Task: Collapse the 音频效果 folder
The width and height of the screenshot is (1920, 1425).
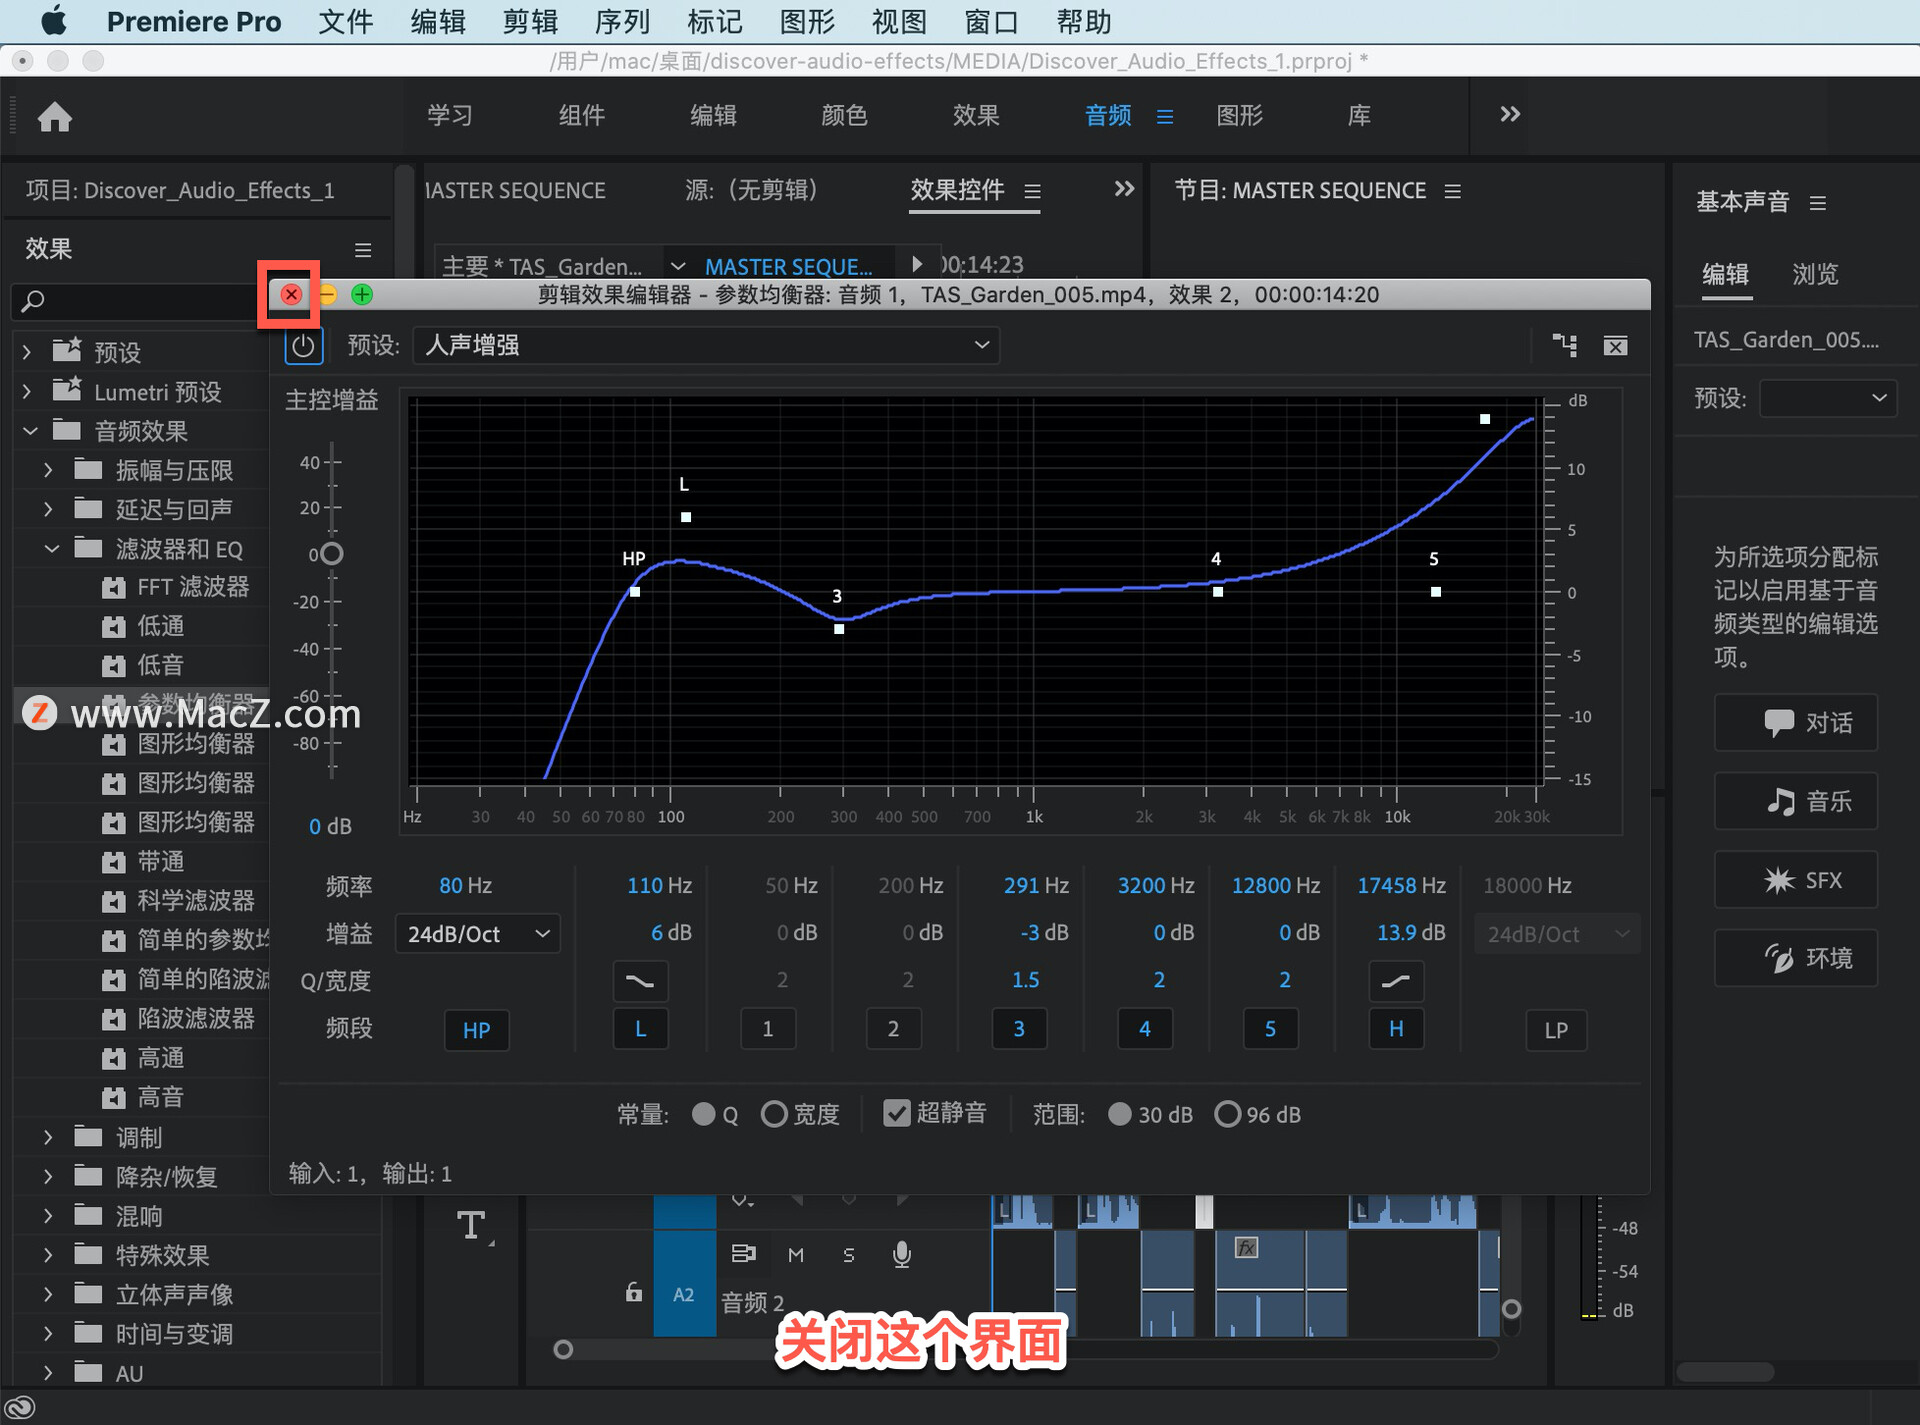Action: (30, 431)
